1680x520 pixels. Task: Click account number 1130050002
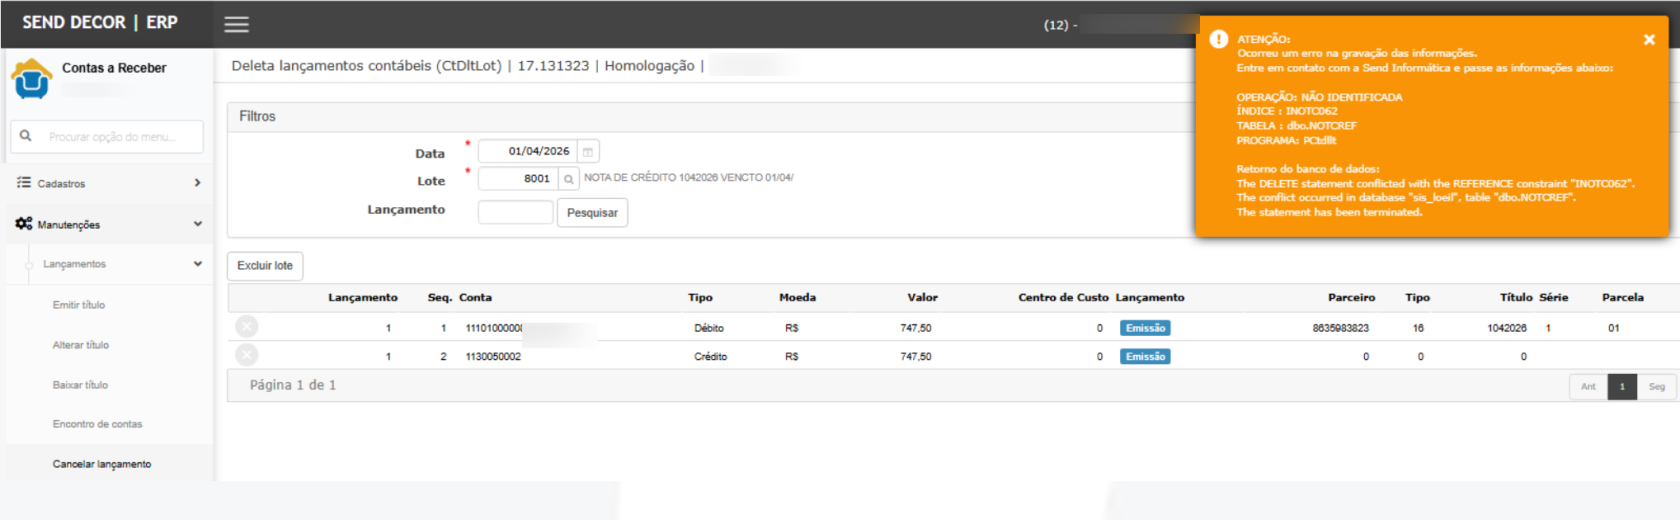tap(493, 356)
